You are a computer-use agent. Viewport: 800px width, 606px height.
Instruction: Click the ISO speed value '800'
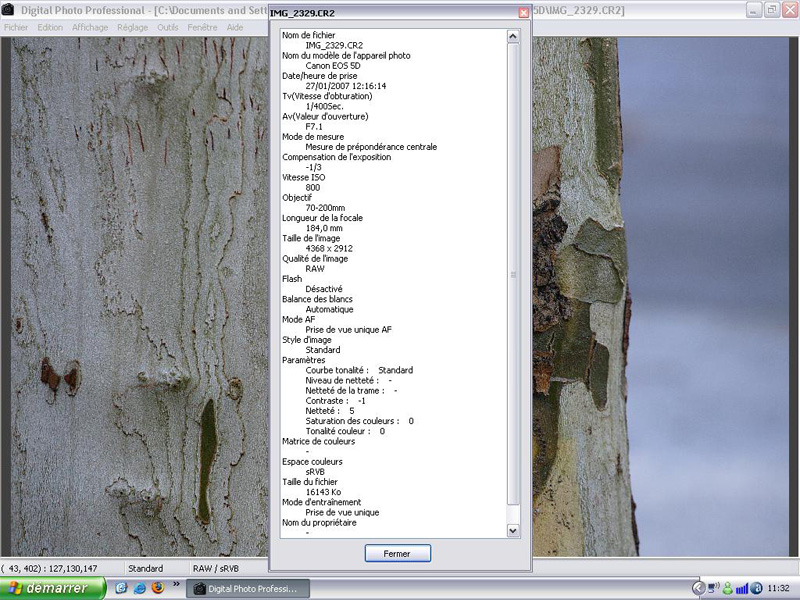[x=313, y=188]
